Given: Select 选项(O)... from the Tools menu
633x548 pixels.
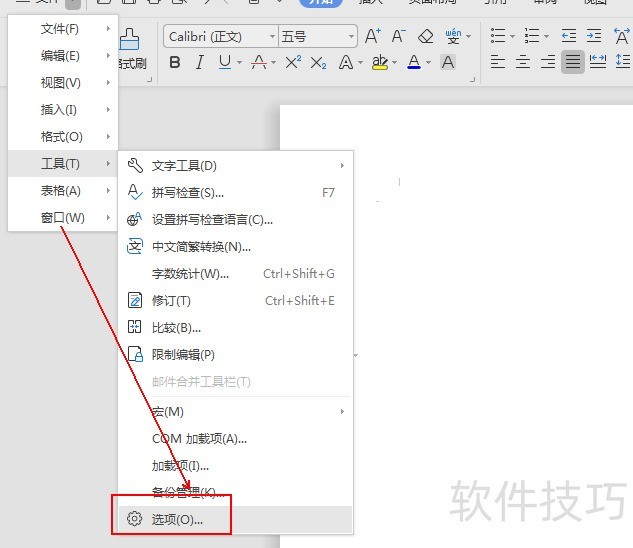Looking at the screenshot, I should tap(177, 519).
